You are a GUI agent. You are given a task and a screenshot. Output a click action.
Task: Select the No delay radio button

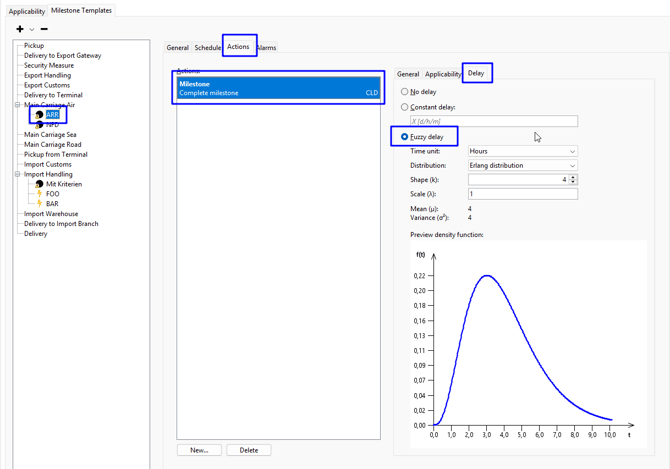click(404, 92)
